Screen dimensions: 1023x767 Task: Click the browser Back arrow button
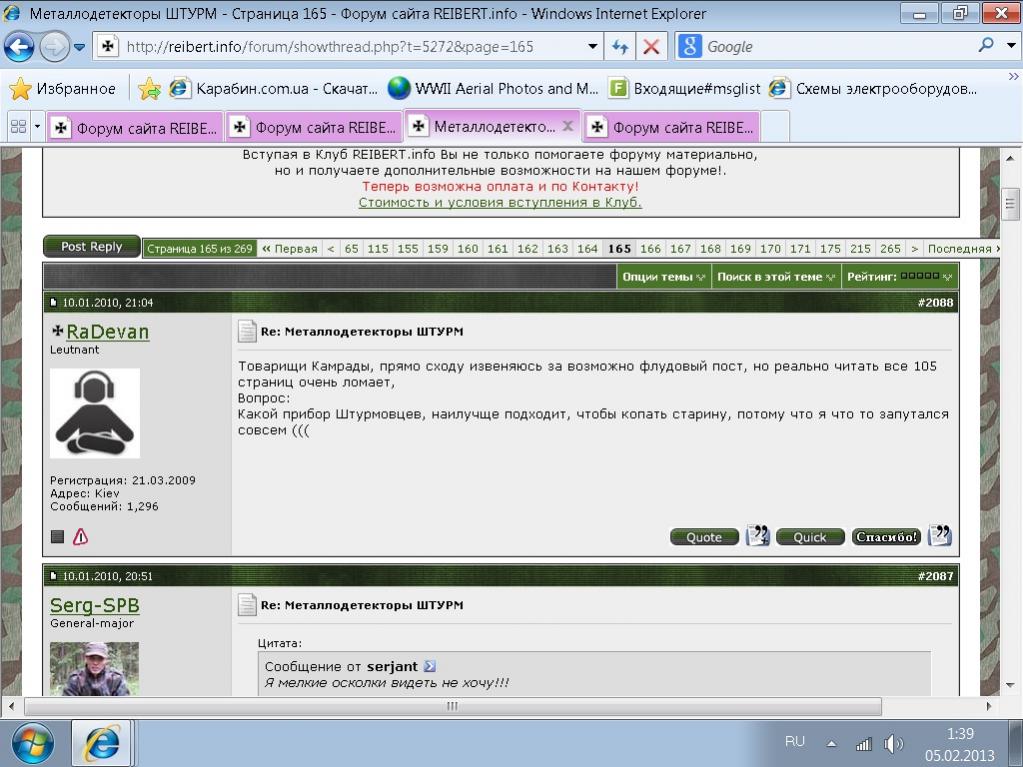click(x=20, y=46)
